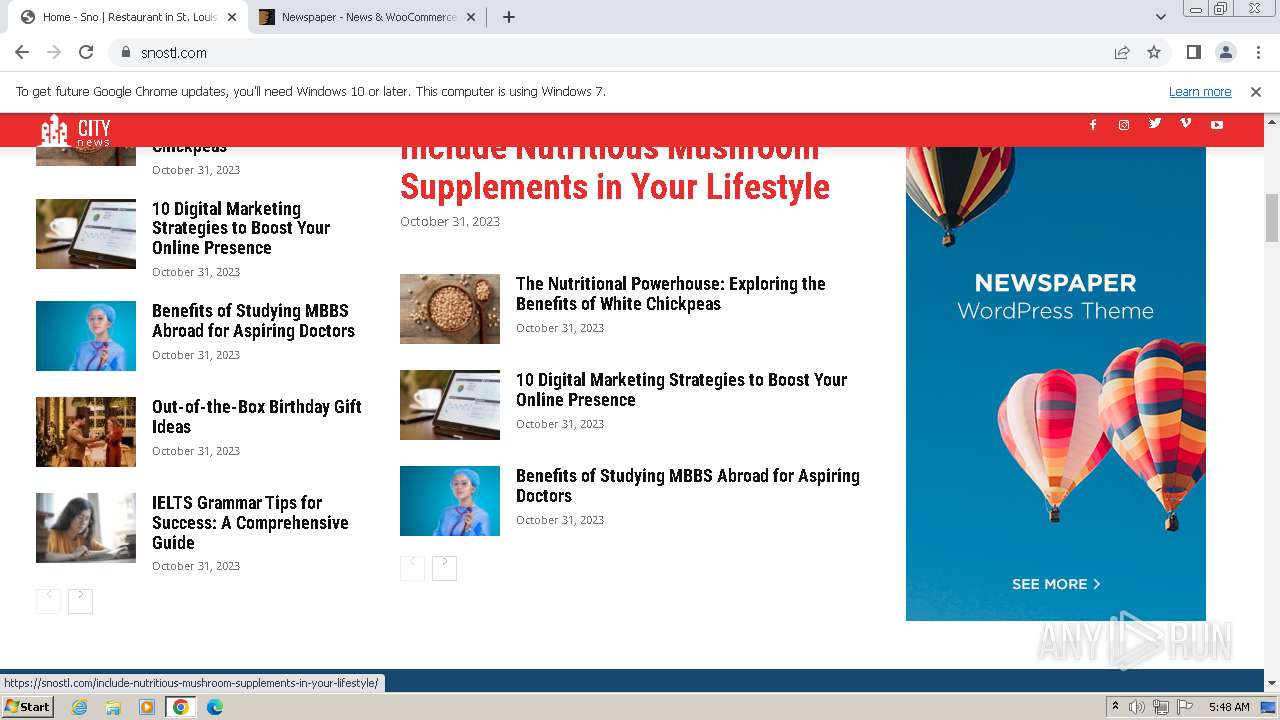1280x720 pixels.
Task: Open the Out-of-the-Box Birthday Gift Ideas article
Action: 257,417
